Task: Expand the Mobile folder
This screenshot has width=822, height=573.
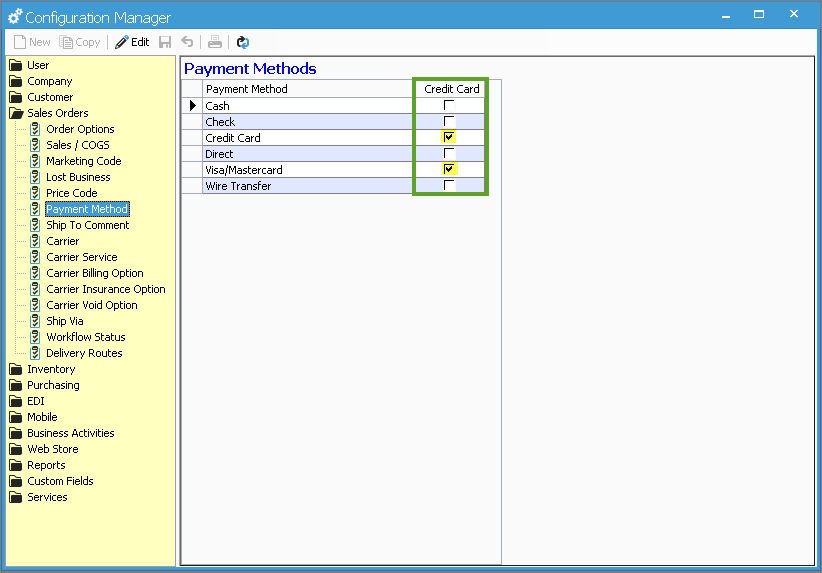Action: click(x=34, y=417)
